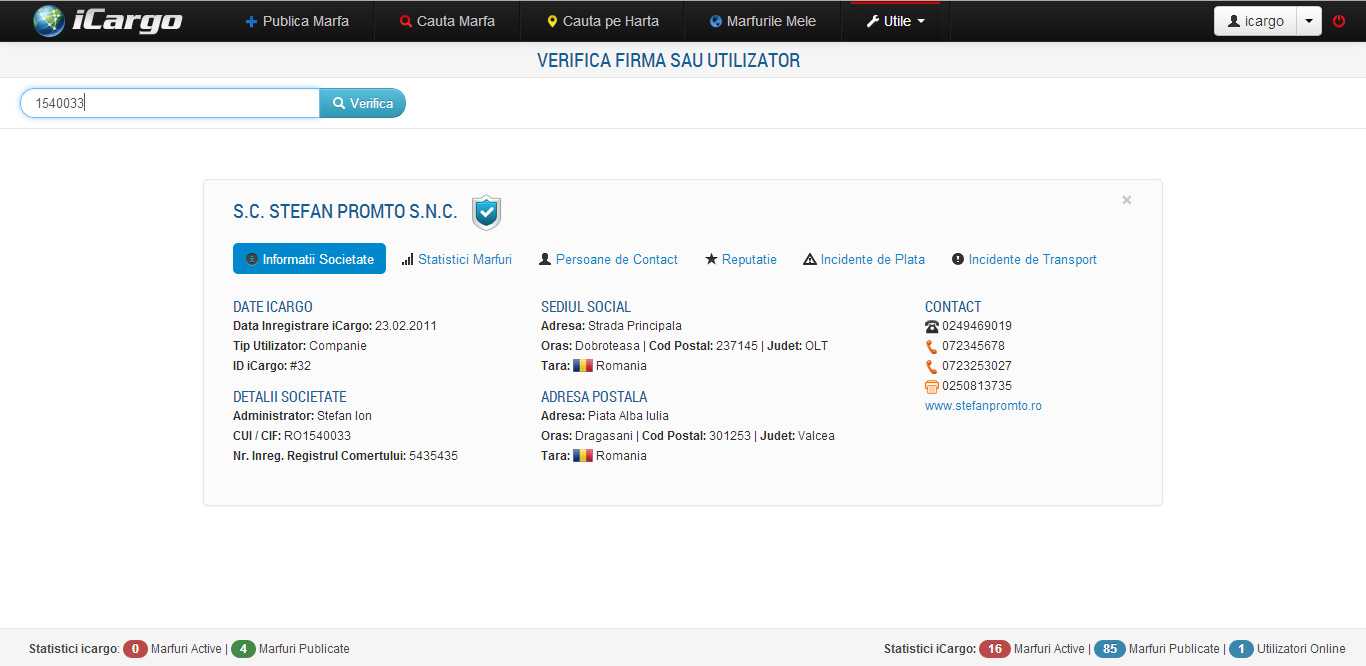Image resolution: width=1366 pixels, height=666 pixels.
Task: Click the iCargo globe logo
Action: 49,21
